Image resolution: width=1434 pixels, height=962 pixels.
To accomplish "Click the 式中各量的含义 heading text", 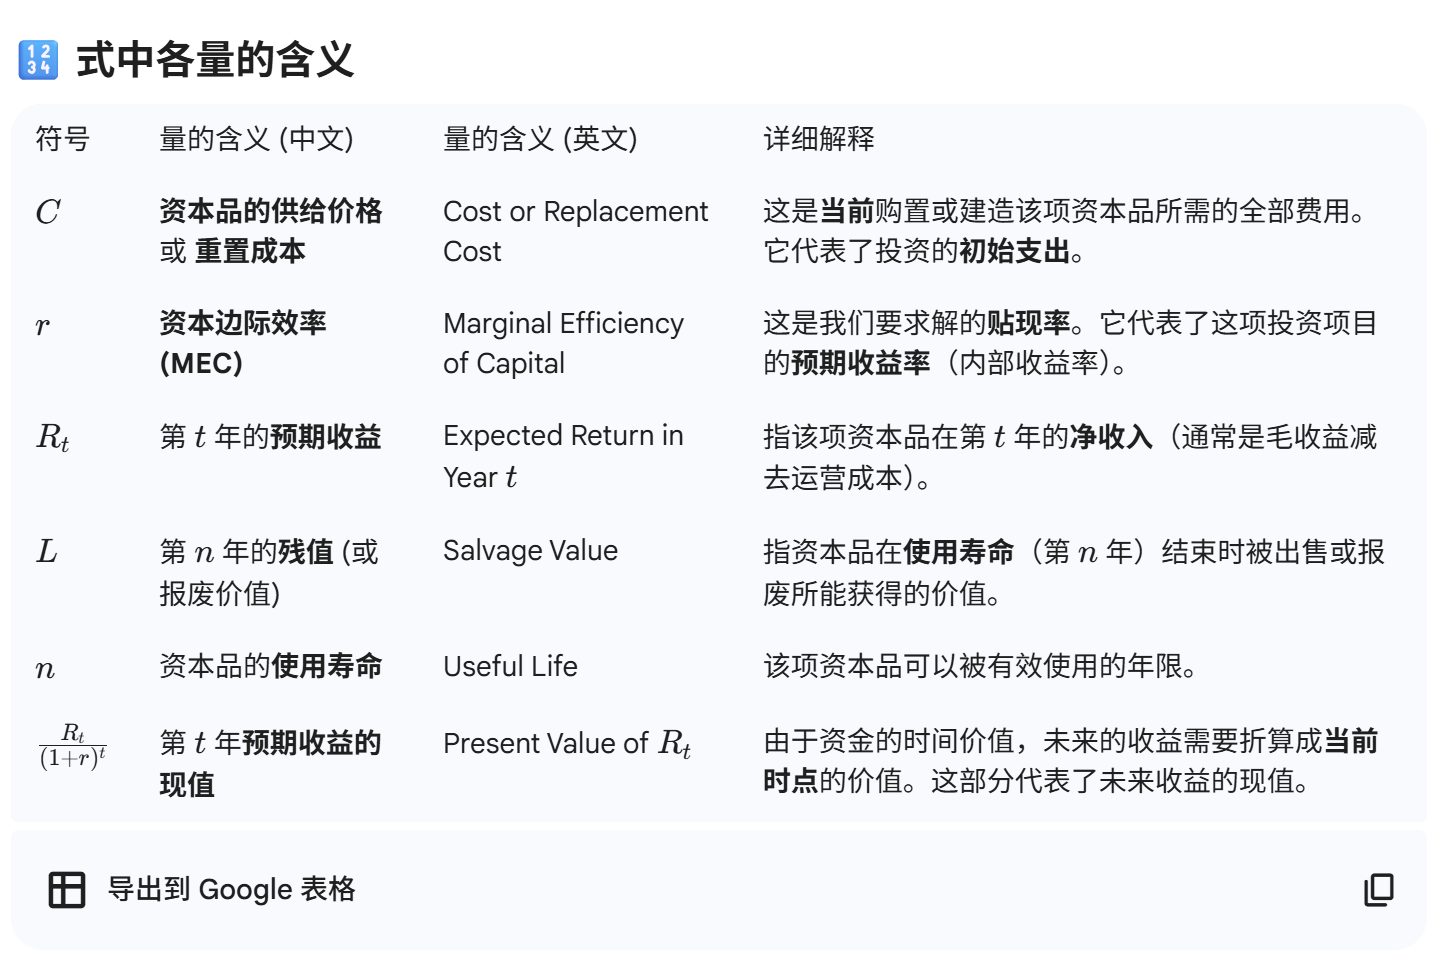I will coord(215,60).
